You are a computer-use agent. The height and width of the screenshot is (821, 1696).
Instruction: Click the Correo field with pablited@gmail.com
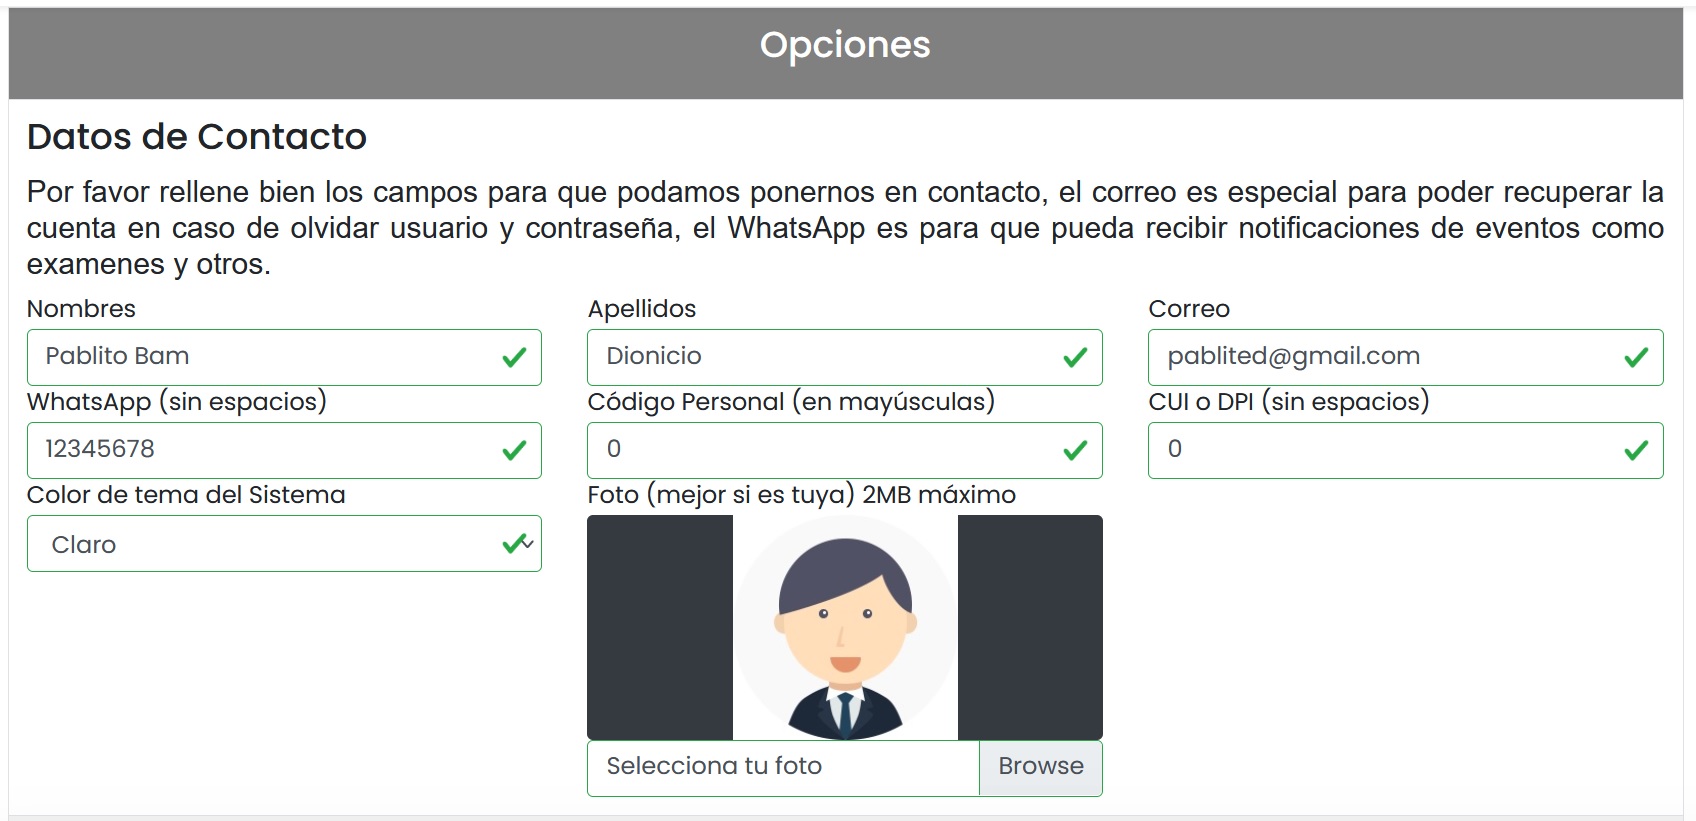pyautogui.click(x=1406, y=357)
